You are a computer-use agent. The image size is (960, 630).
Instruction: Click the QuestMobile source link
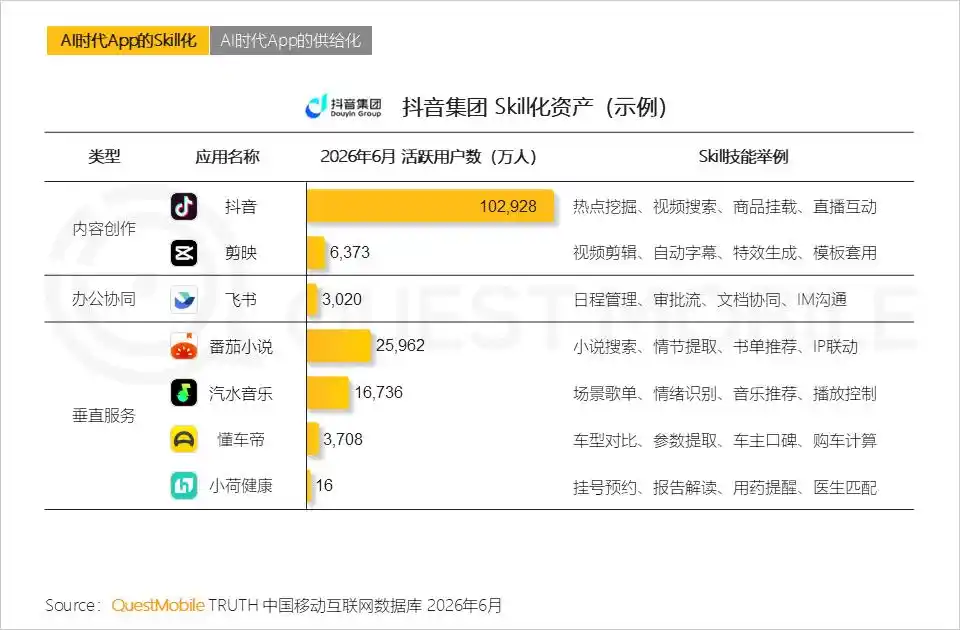[x=158, y=606]
